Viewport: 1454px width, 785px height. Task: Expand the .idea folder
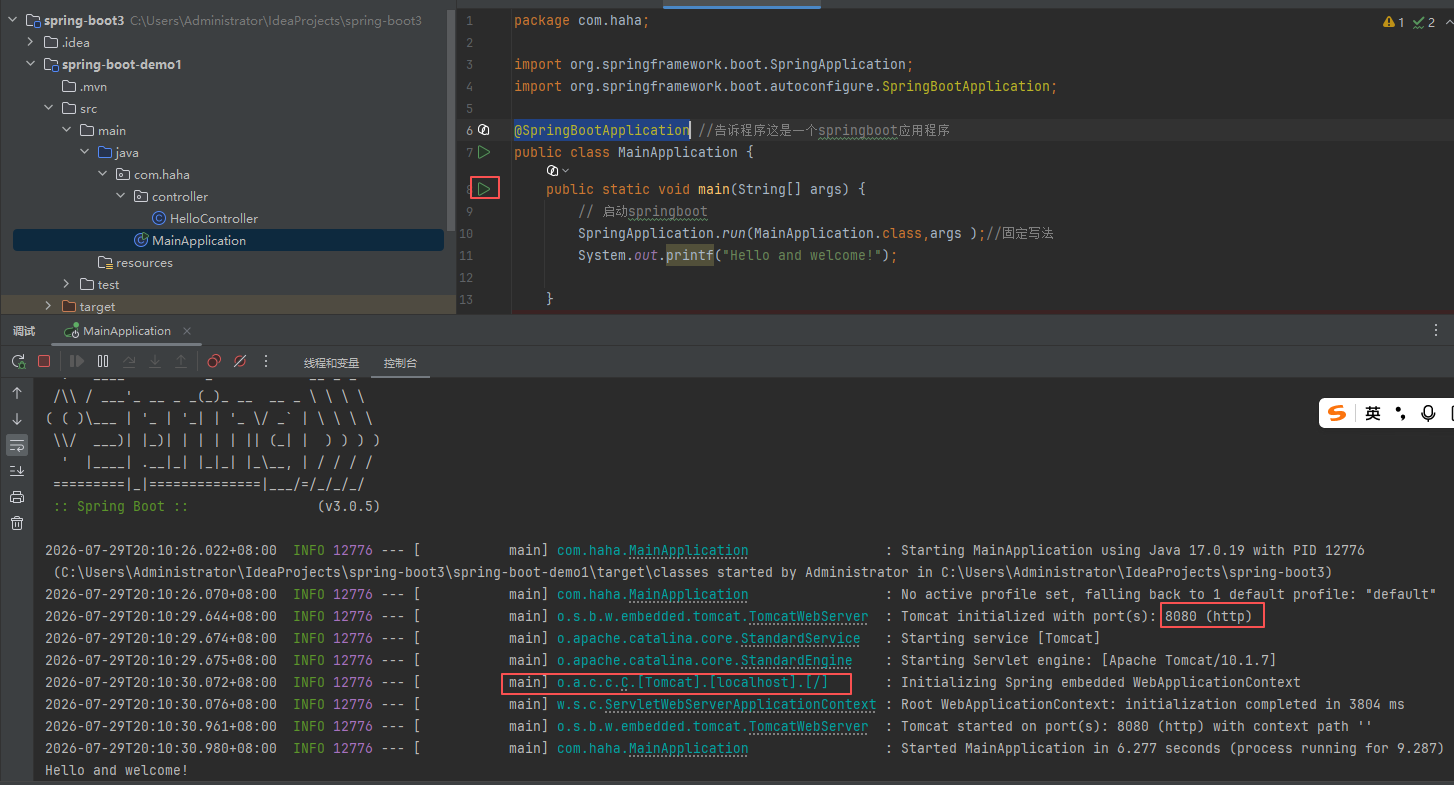coord(32,42)
